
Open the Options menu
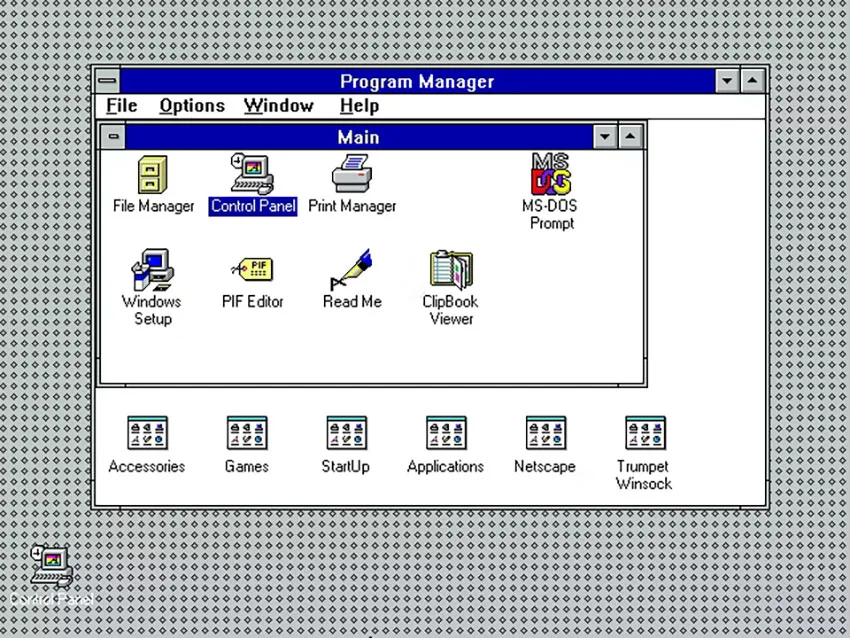pos(192,106)
